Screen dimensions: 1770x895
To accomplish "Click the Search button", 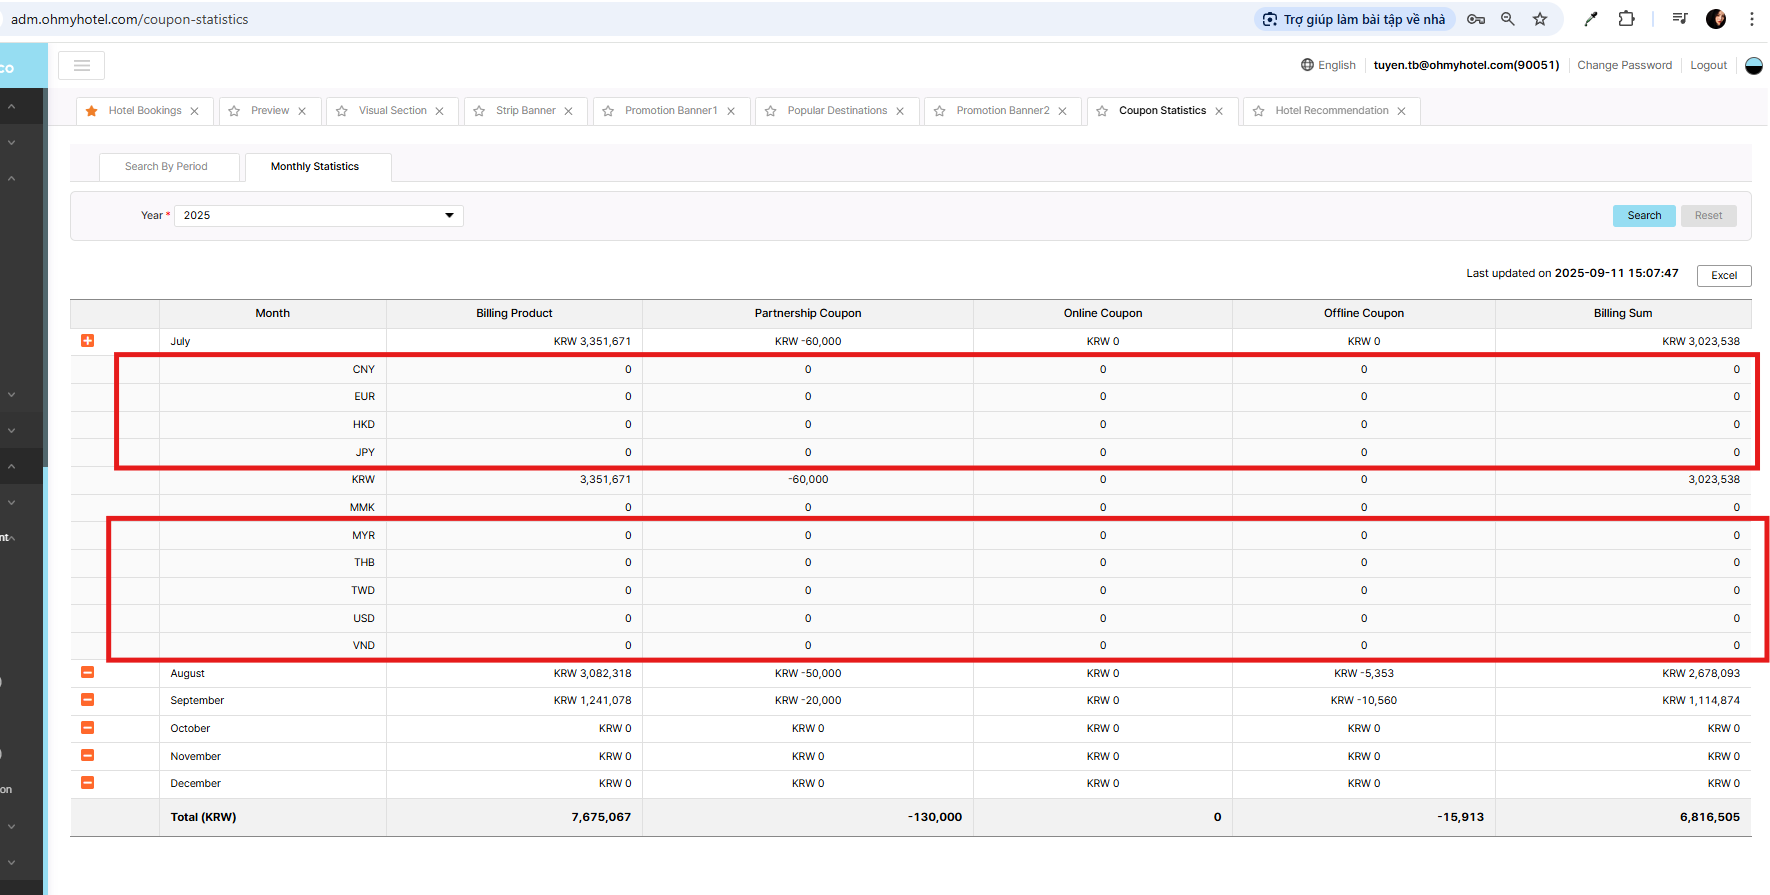I will 1643,216.
